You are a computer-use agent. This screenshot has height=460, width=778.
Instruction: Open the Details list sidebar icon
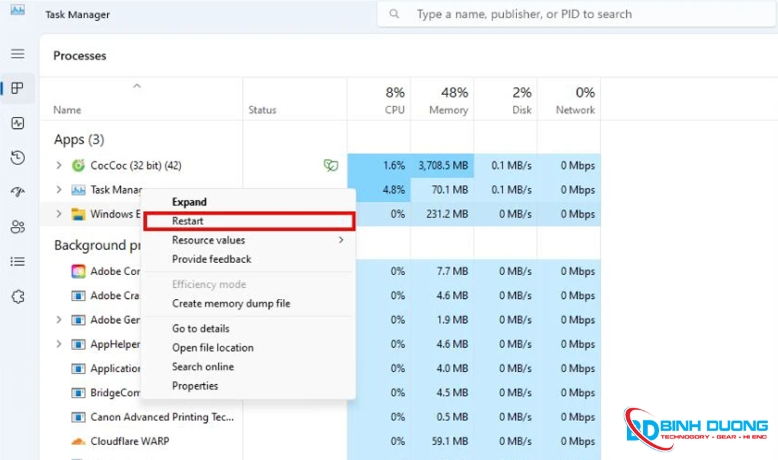[x=18, y=262]
